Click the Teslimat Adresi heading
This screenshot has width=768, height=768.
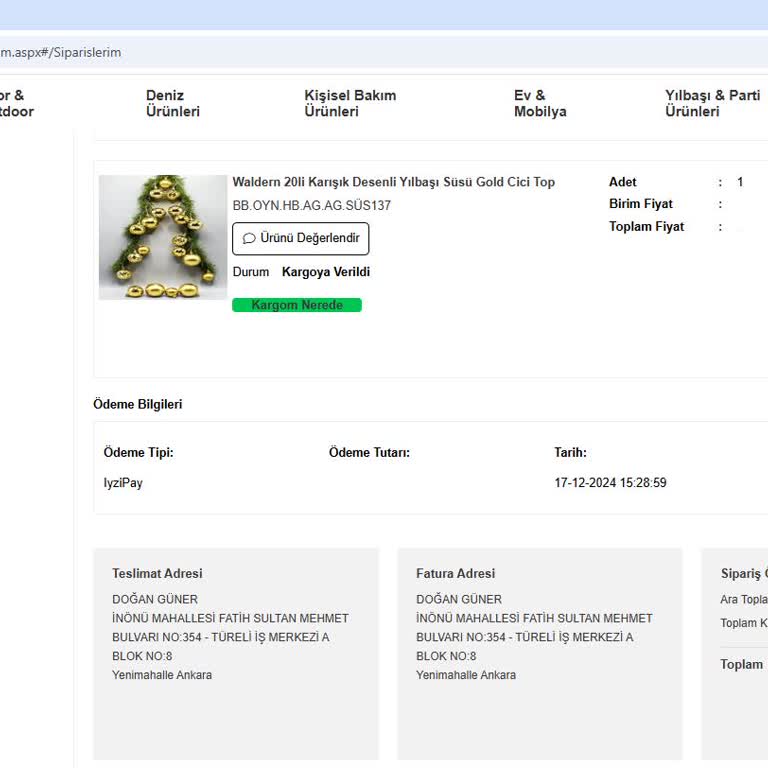click(x=157, y=574)
